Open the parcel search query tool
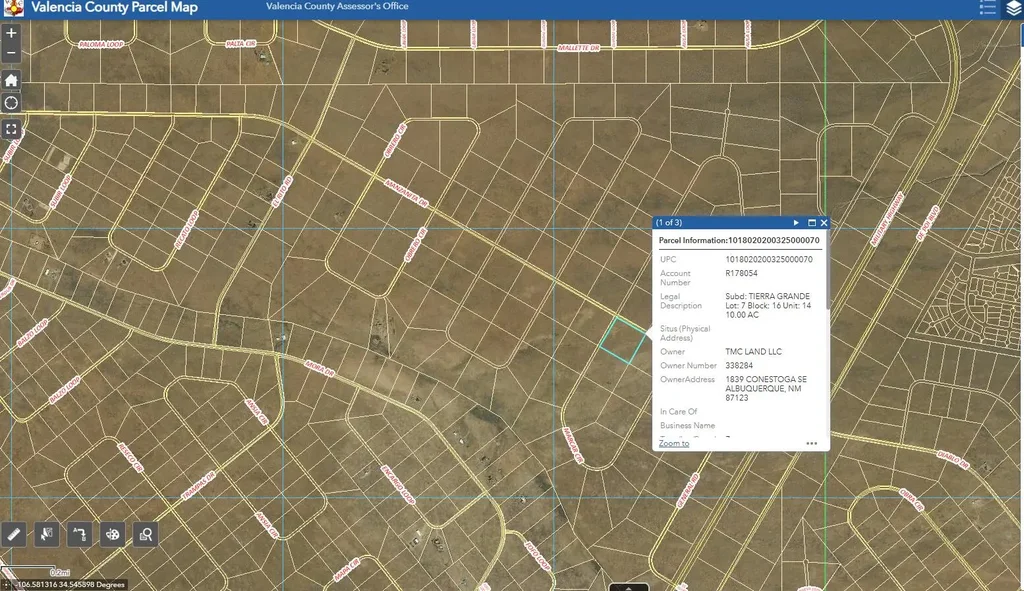The image size is (1024, 591). 146,534
